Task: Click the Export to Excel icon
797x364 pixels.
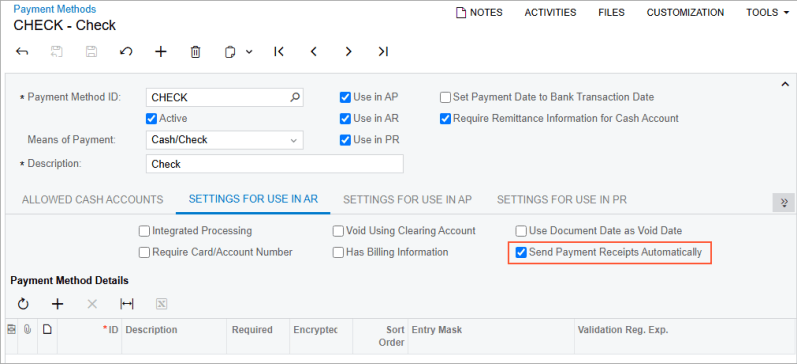Action: pos(162,304)
